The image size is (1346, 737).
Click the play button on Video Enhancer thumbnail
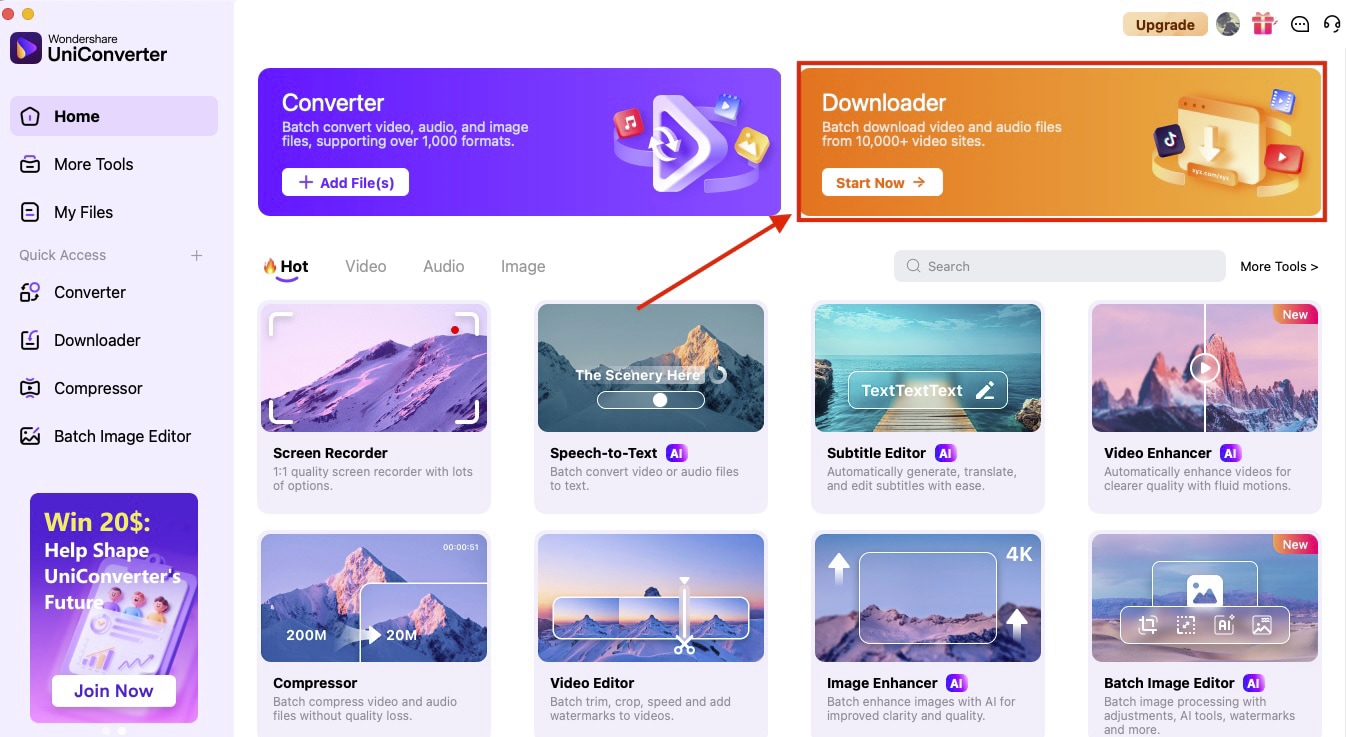(1205, 368)
